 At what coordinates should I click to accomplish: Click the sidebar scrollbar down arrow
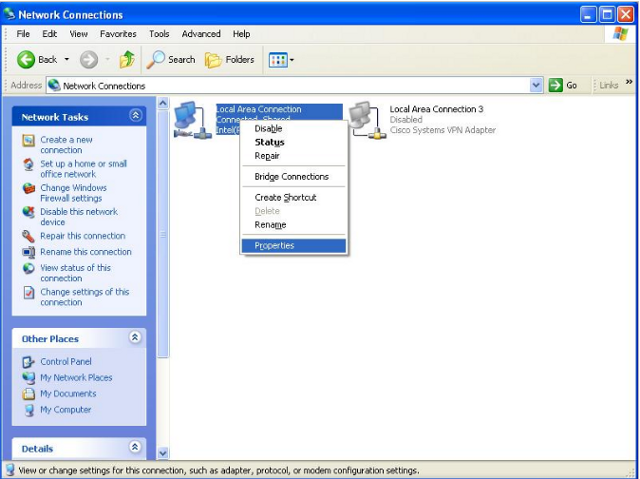pos(163,453)
